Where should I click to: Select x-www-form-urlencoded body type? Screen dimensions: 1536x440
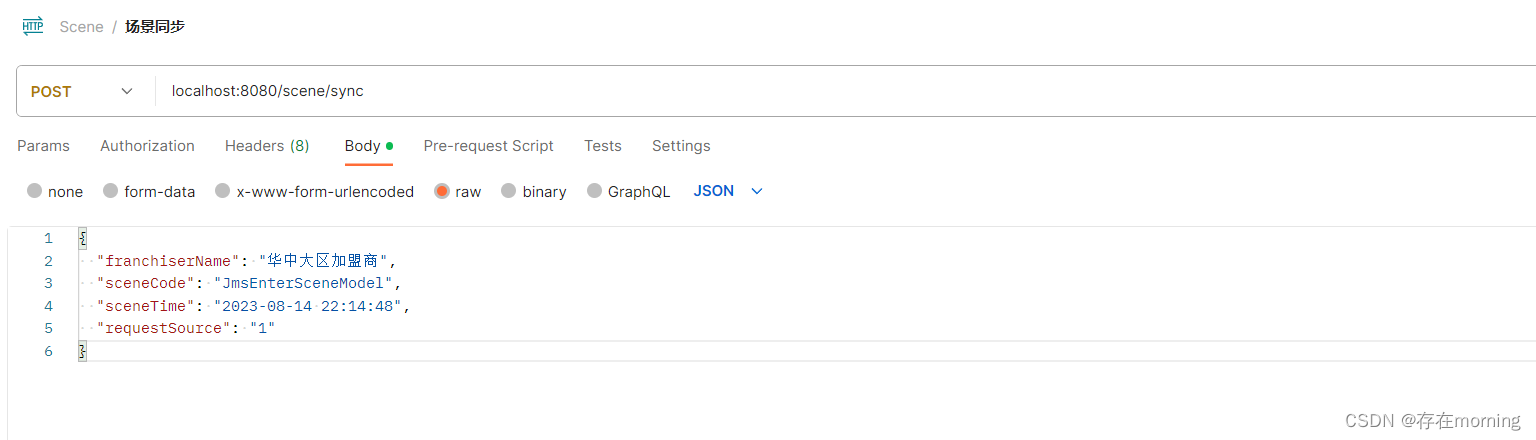223,191
